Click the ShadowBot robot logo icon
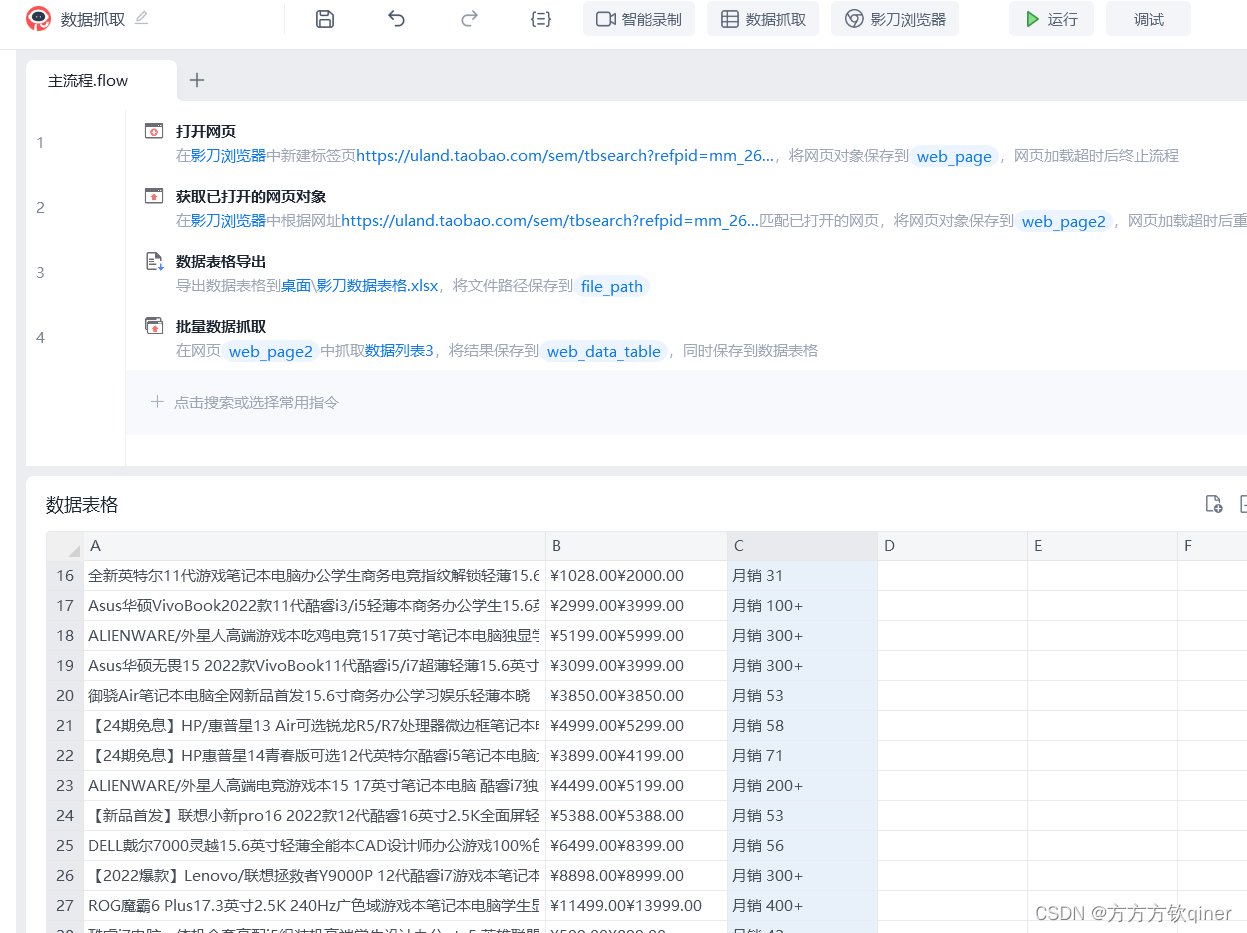1247x933 pixels. pyautogui.click(x=38, y=18)
